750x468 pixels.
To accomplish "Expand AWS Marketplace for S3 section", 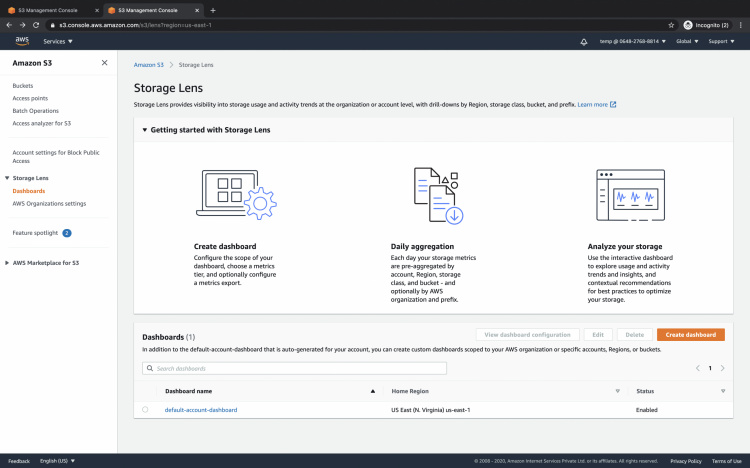I will 8,263.
